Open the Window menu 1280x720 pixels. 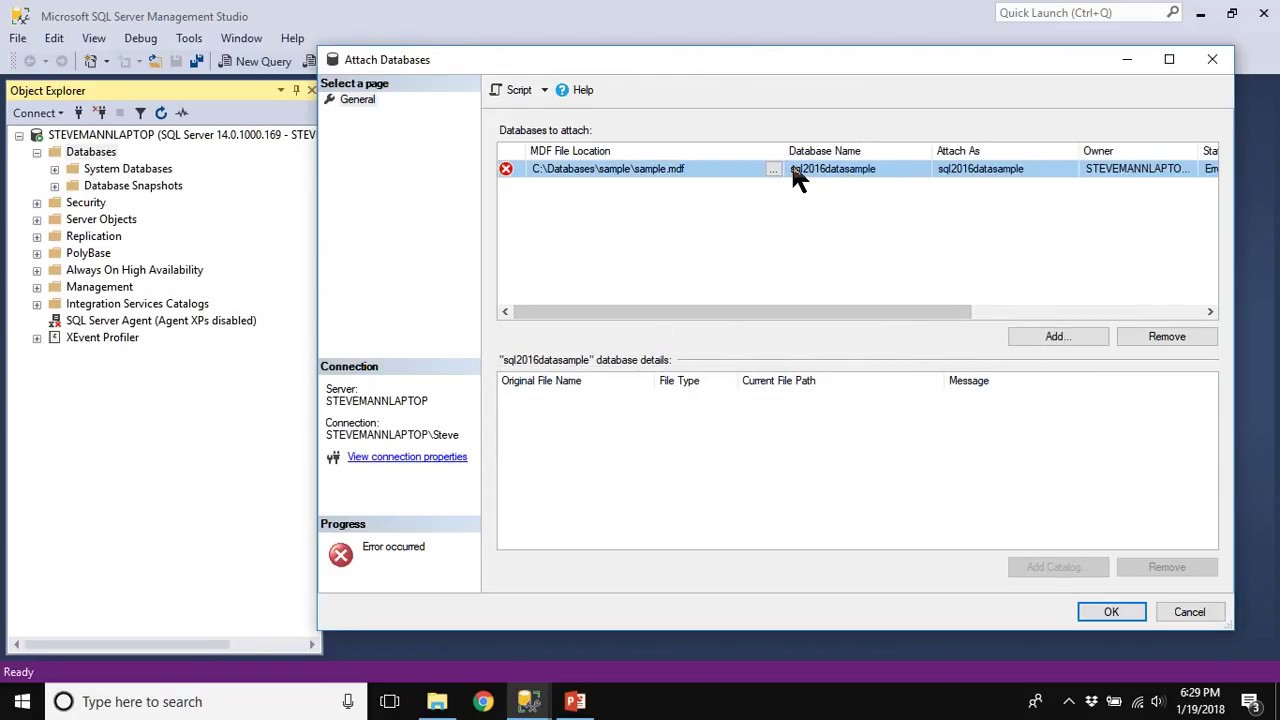[x=241, y=38]
